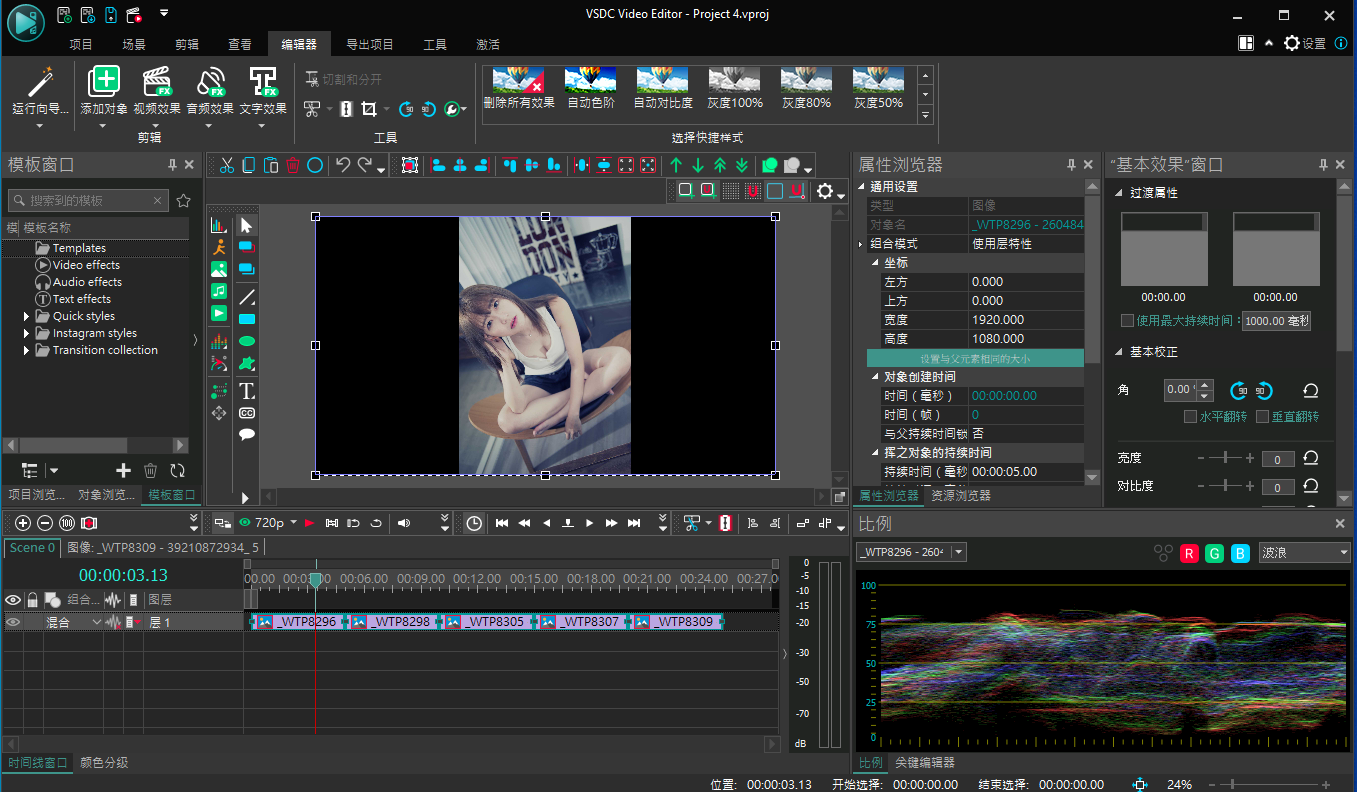
Task: Open the 场景 ribbon tab
Action: click(134, 44)
